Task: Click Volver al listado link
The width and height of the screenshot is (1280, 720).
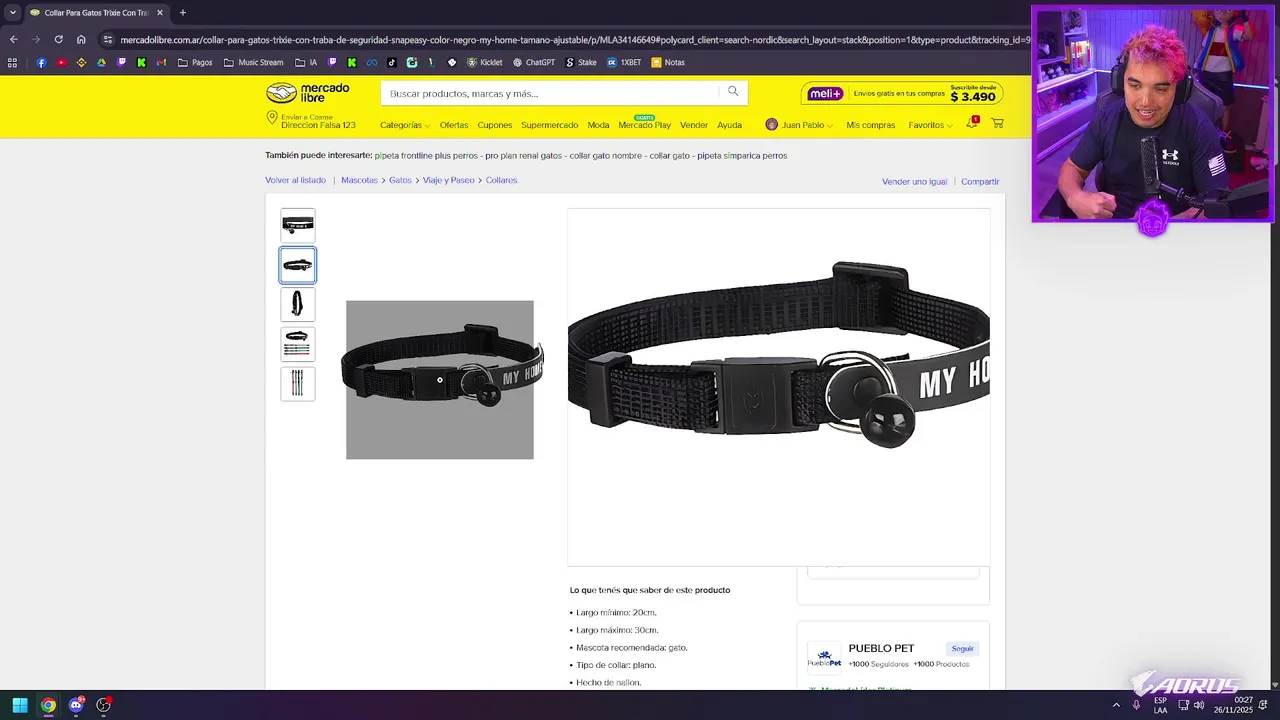Action: (295, 180)
